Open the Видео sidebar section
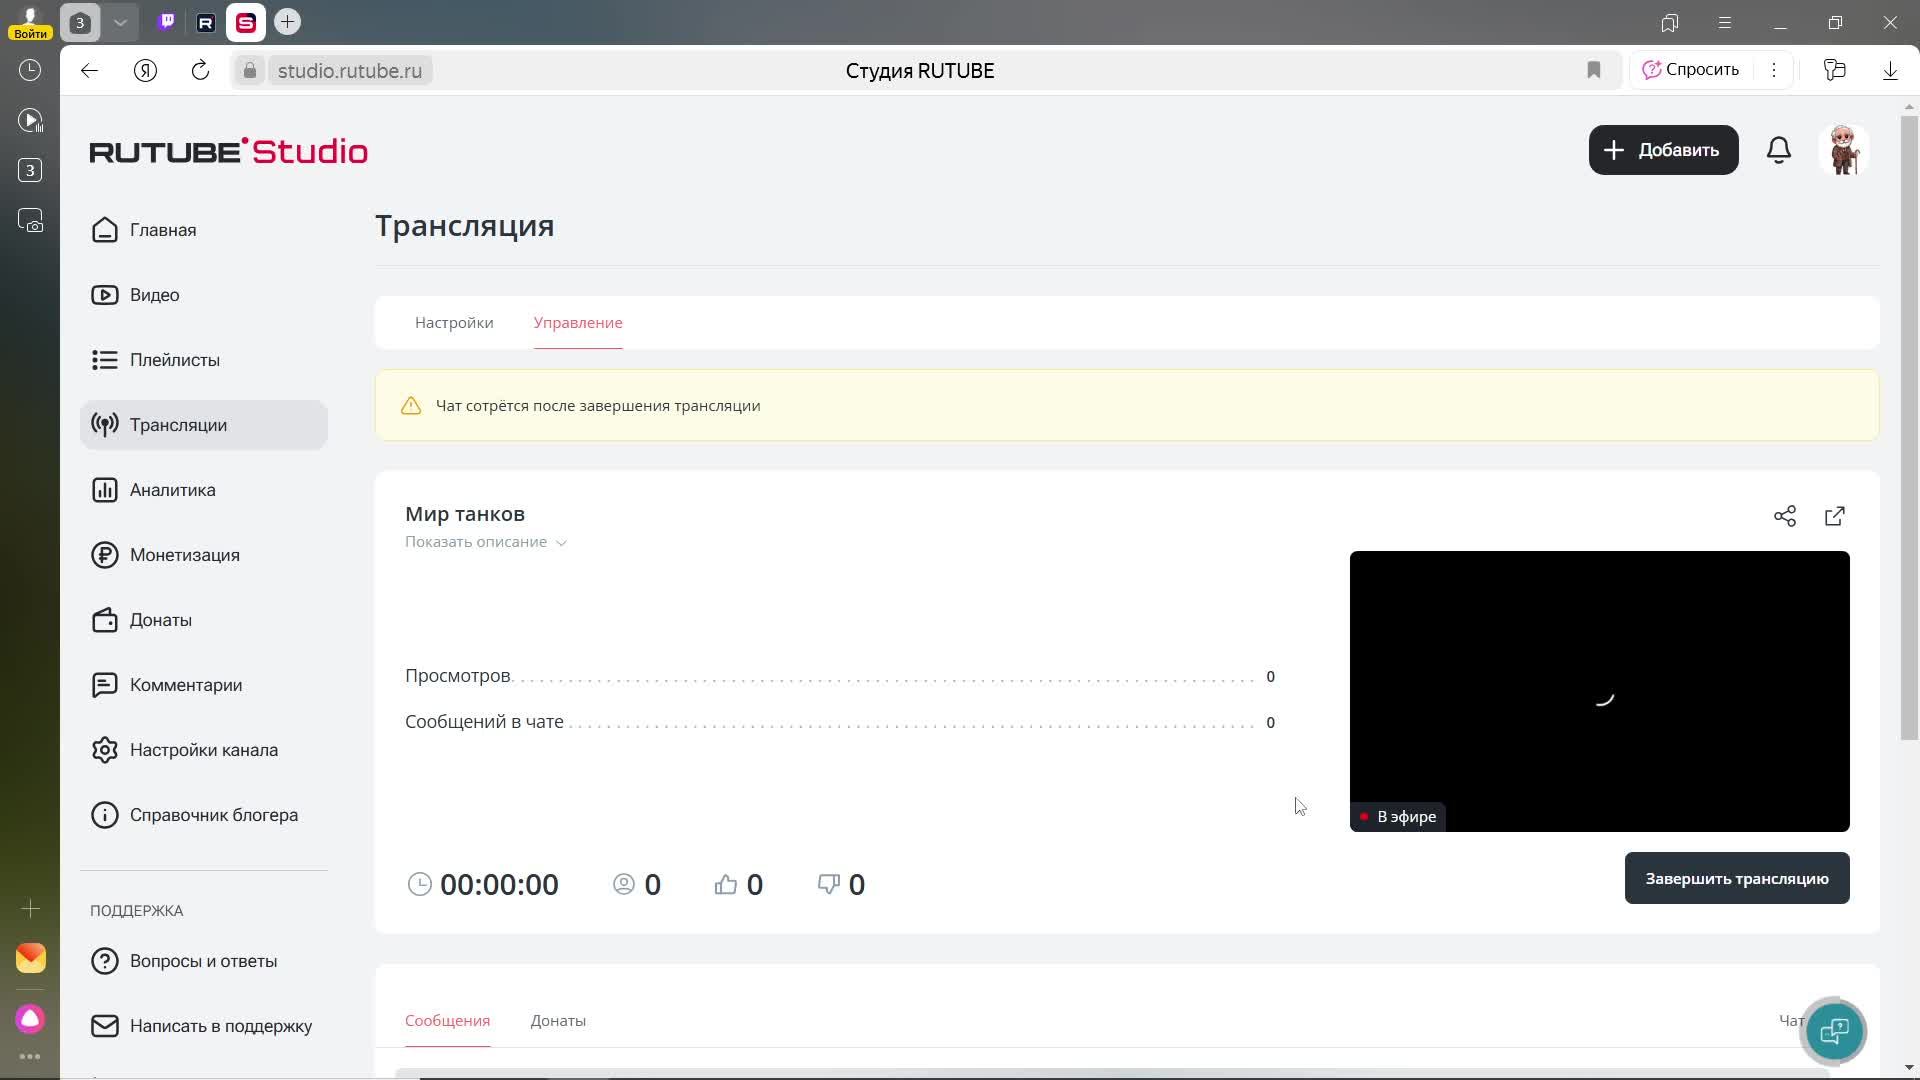The image size is (1920, 1080). (x=203, y=295)
